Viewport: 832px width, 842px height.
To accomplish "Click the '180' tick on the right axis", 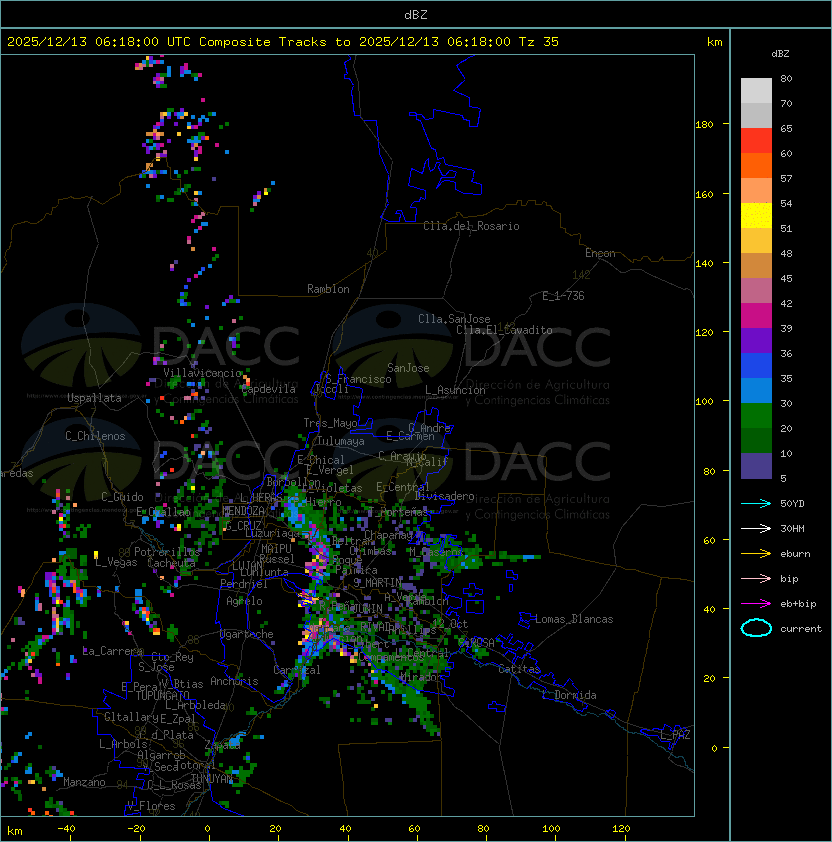I will coord(704,125).
